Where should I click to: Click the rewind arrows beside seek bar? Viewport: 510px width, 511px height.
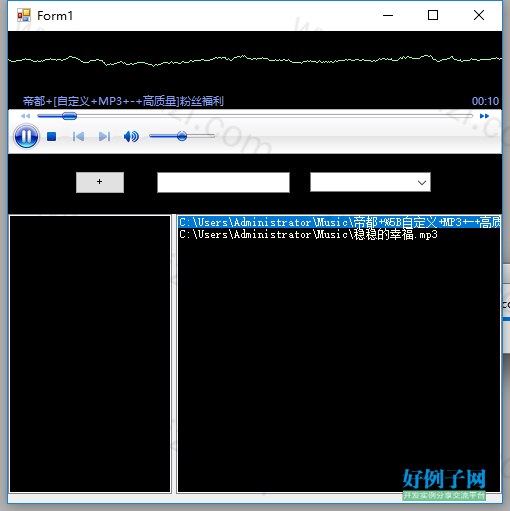pos(25,116)
